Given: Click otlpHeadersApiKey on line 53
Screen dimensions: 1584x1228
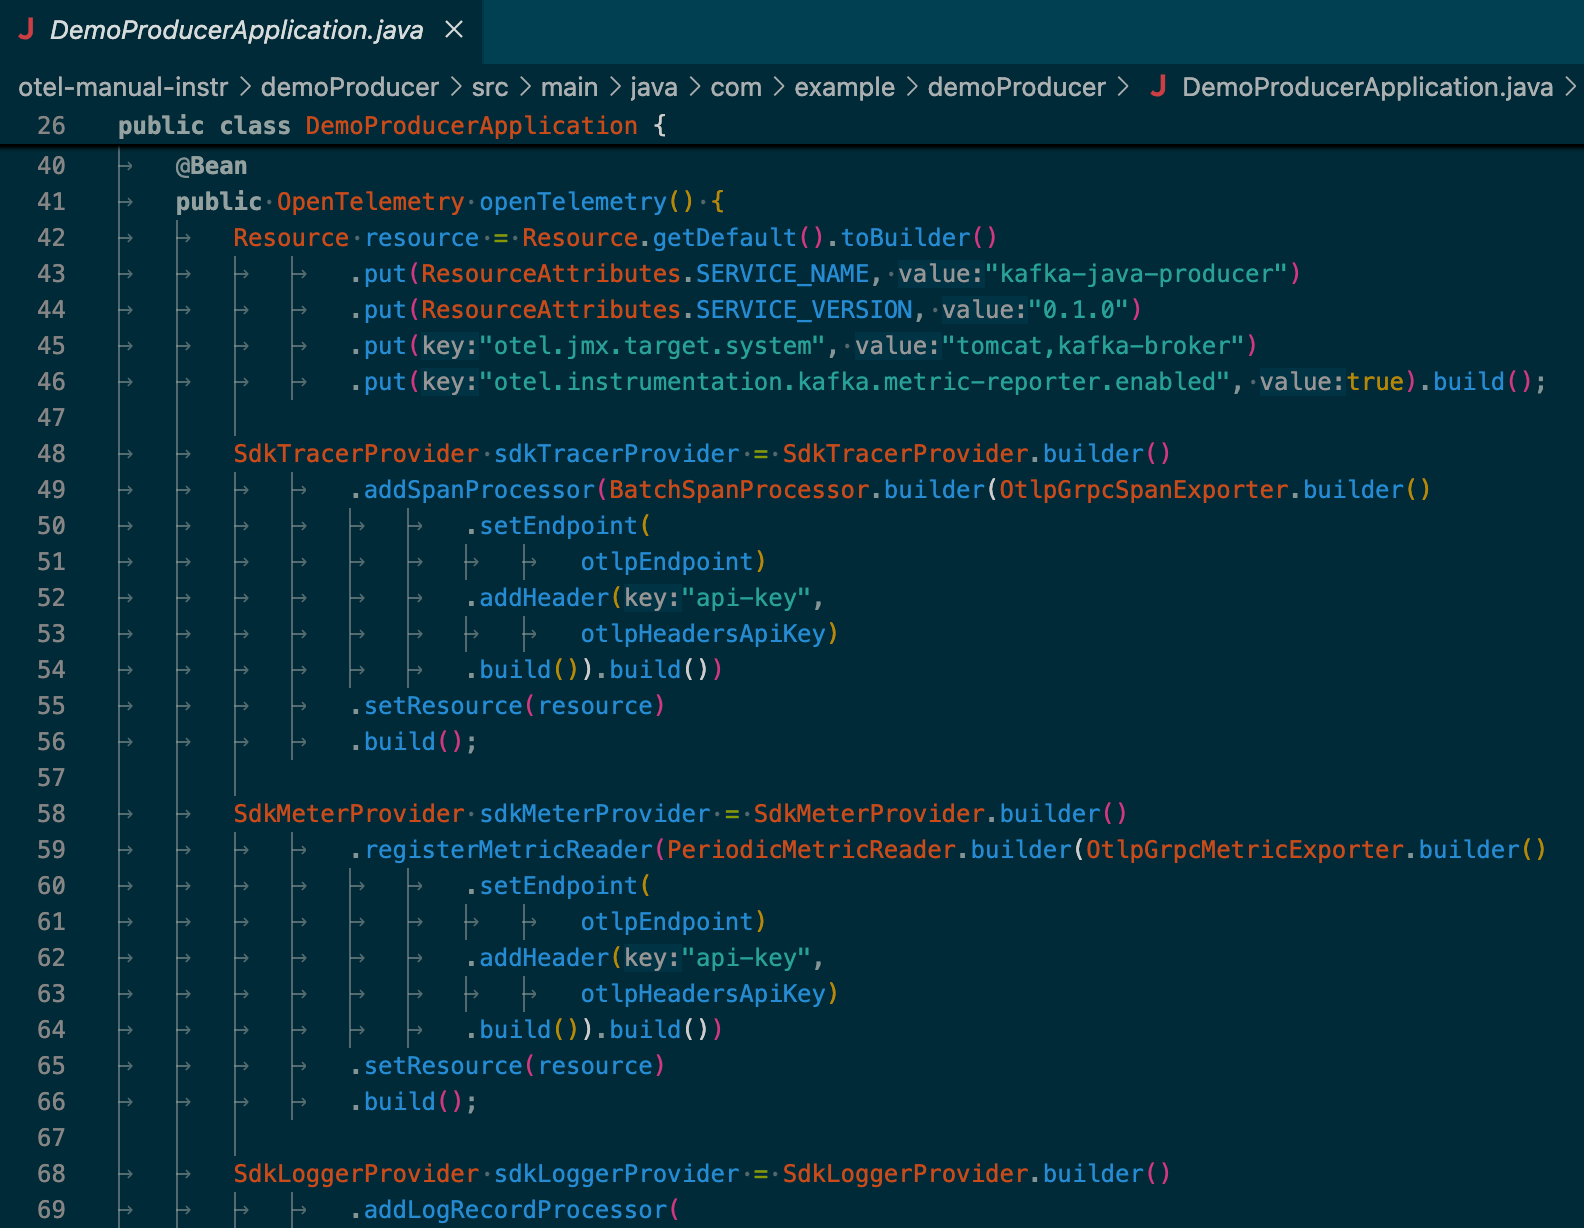Looking at the screenshot, I should tap(703, 634).
